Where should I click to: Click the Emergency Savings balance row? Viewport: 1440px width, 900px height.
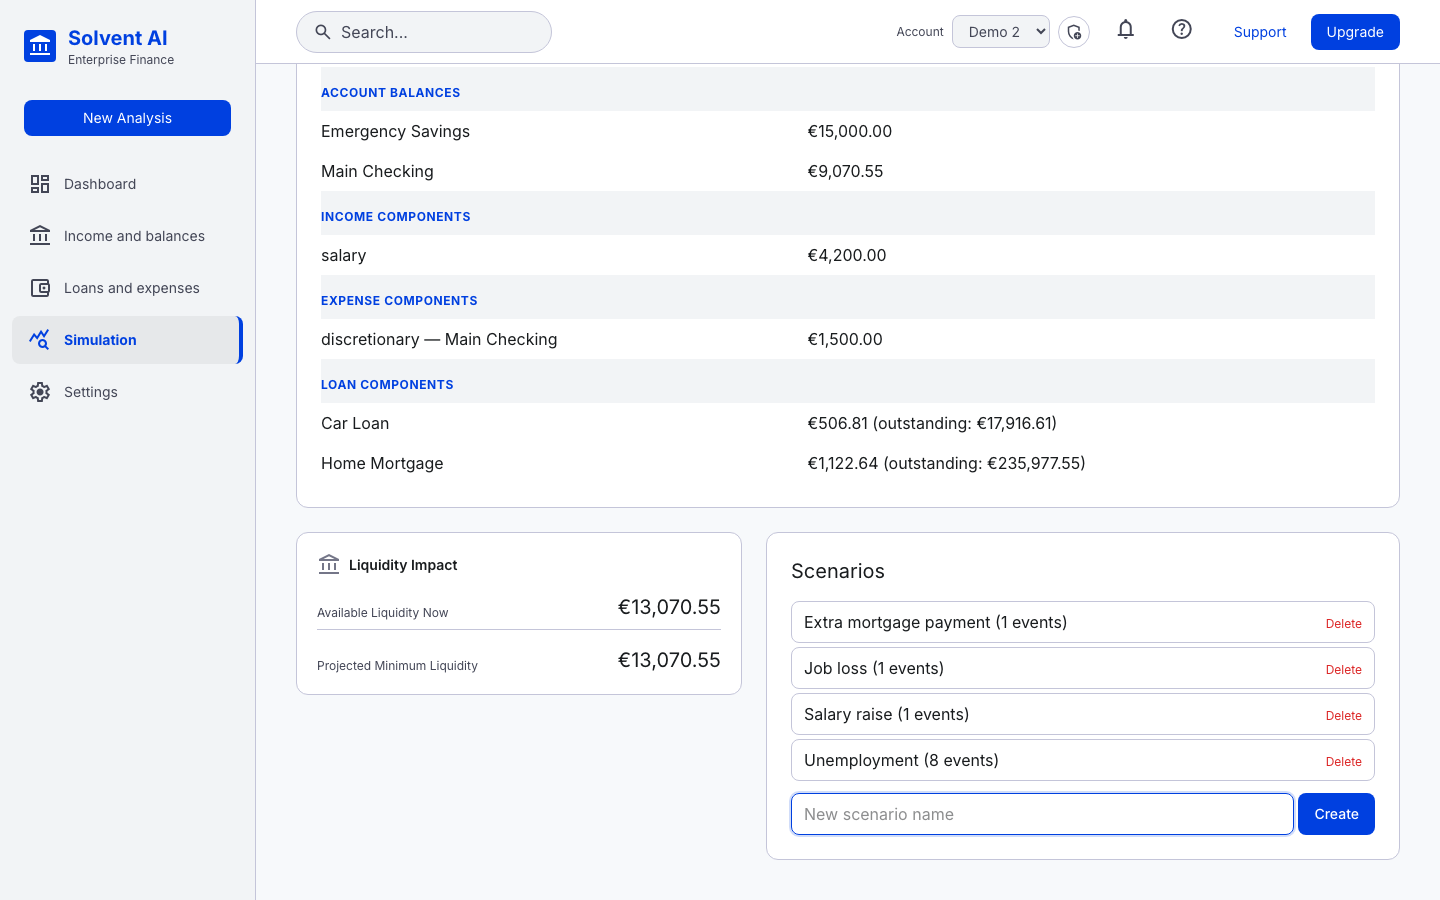(848, 131)
